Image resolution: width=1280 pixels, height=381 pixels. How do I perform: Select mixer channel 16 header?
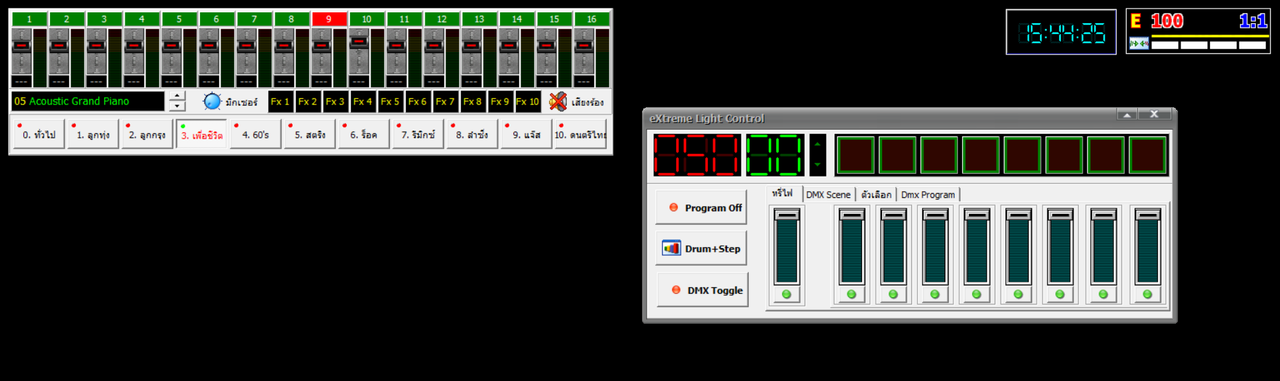tap(592, 19)
